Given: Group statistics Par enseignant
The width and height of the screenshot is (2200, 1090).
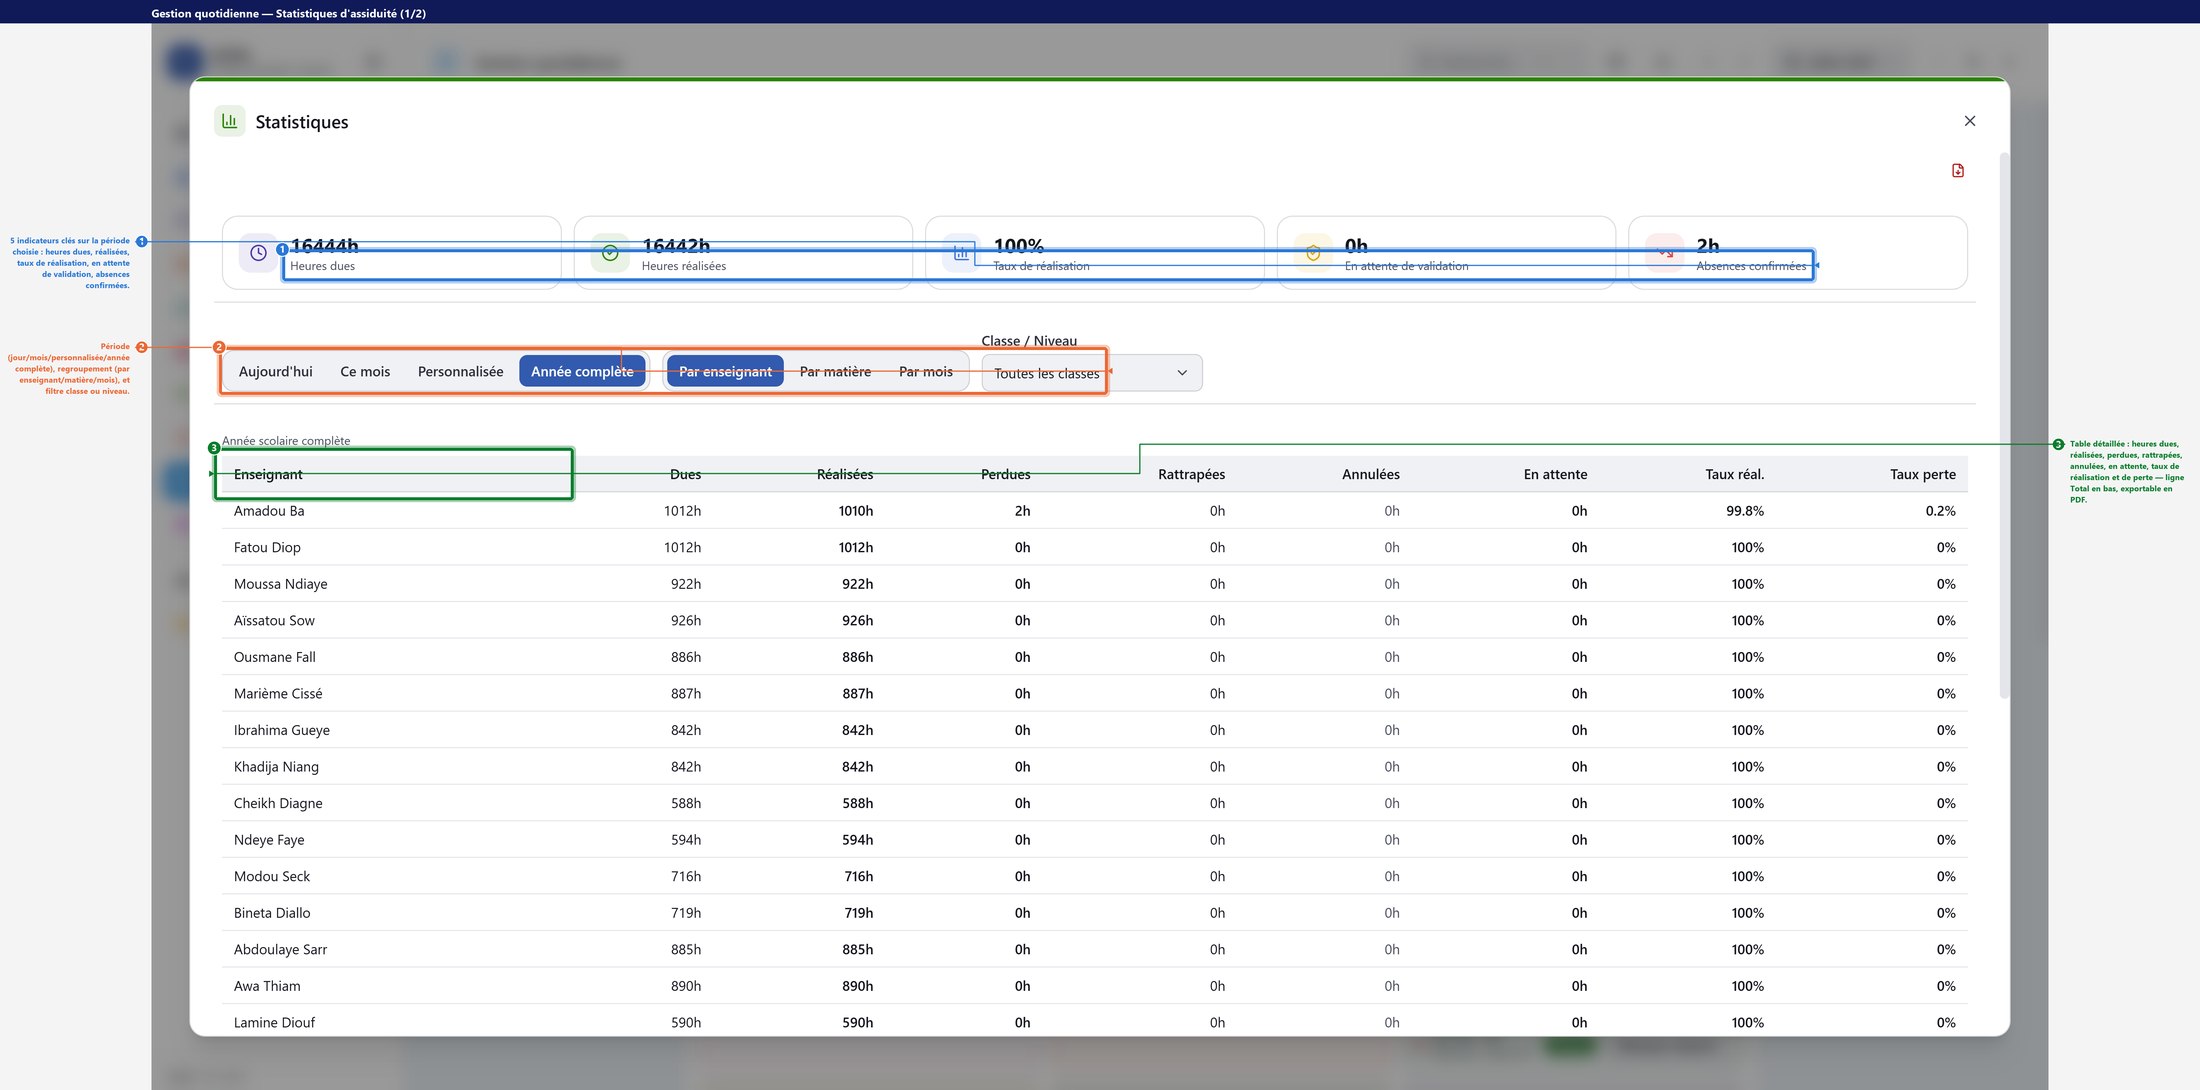Looking at the screenshot, I should [x=725, y=371].
